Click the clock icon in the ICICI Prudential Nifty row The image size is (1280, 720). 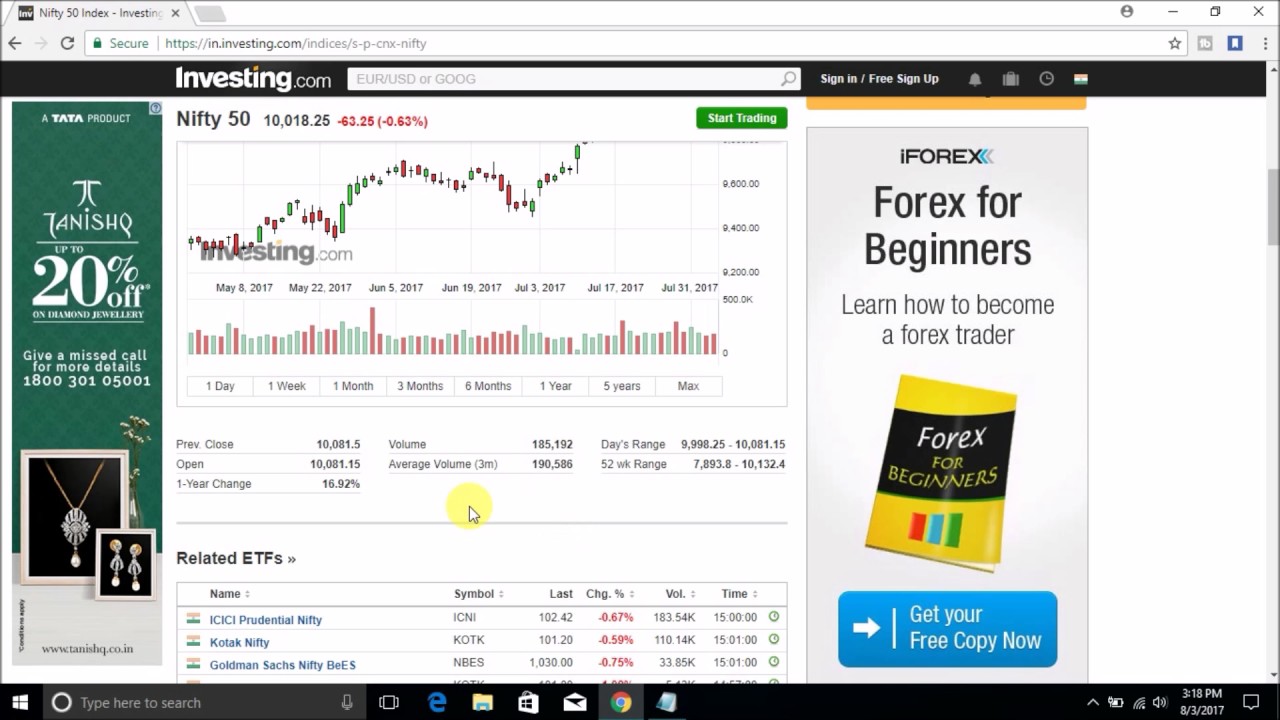click(x=773, y=618)
